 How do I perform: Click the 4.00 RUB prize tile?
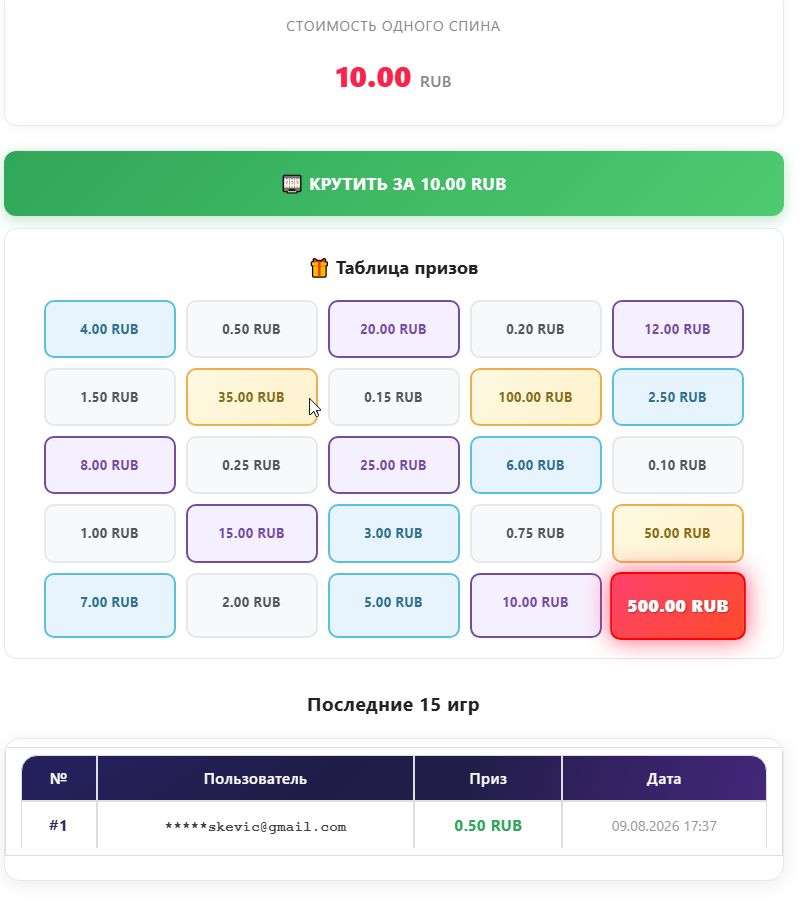(x=110, y=329)
